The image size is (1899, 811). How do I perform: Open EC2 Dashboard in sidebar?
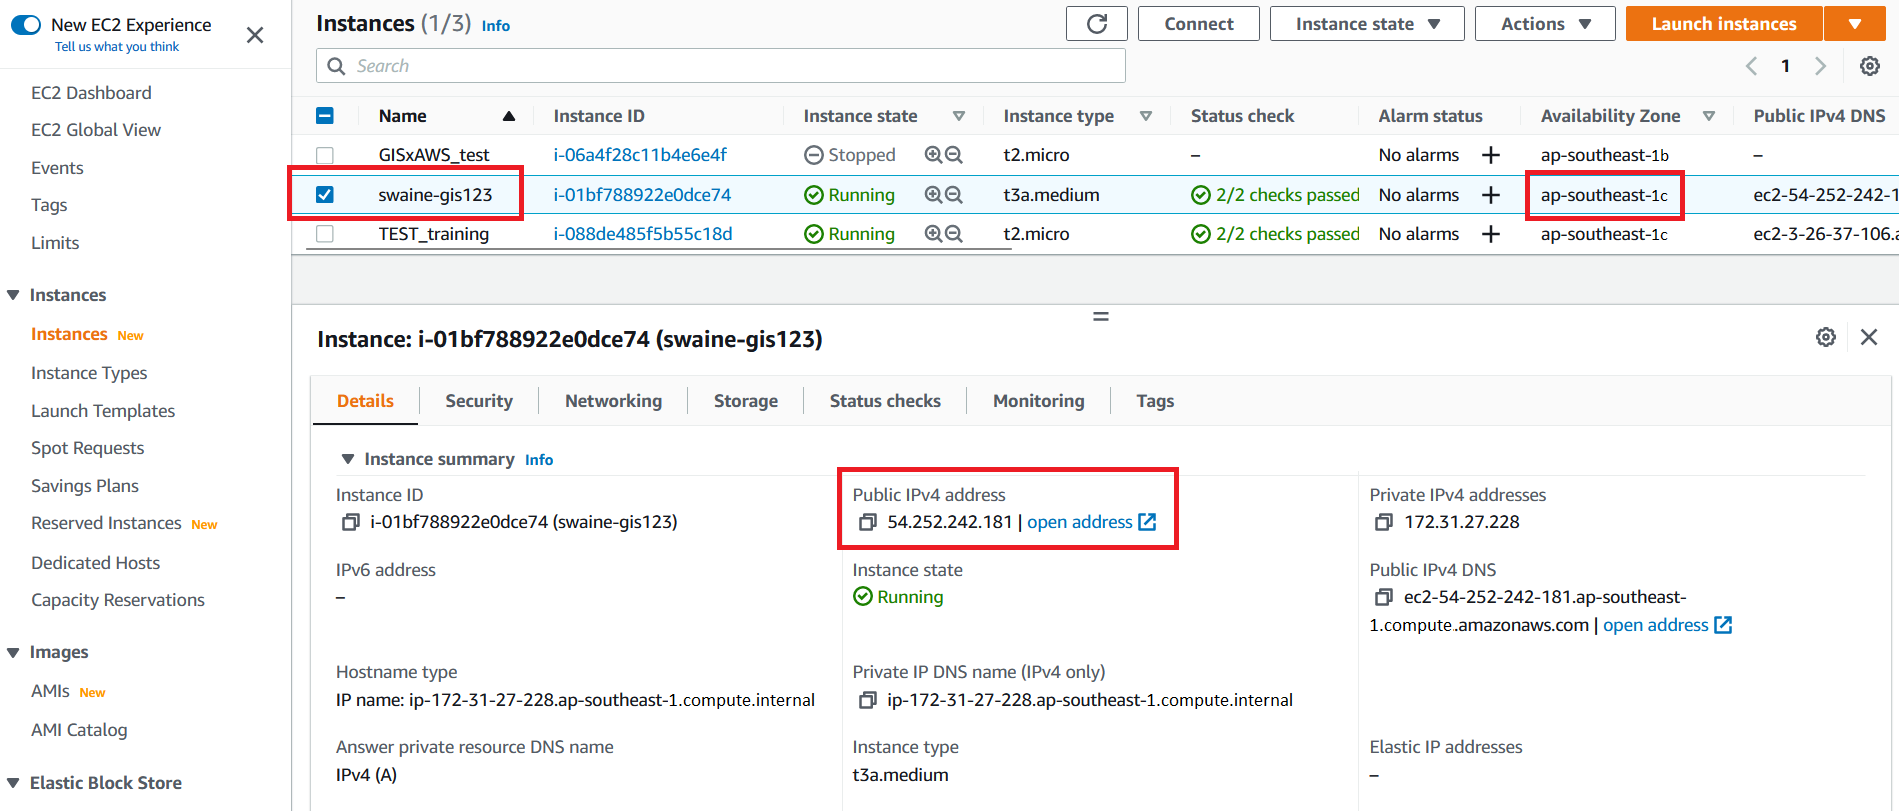coord(91,93)
